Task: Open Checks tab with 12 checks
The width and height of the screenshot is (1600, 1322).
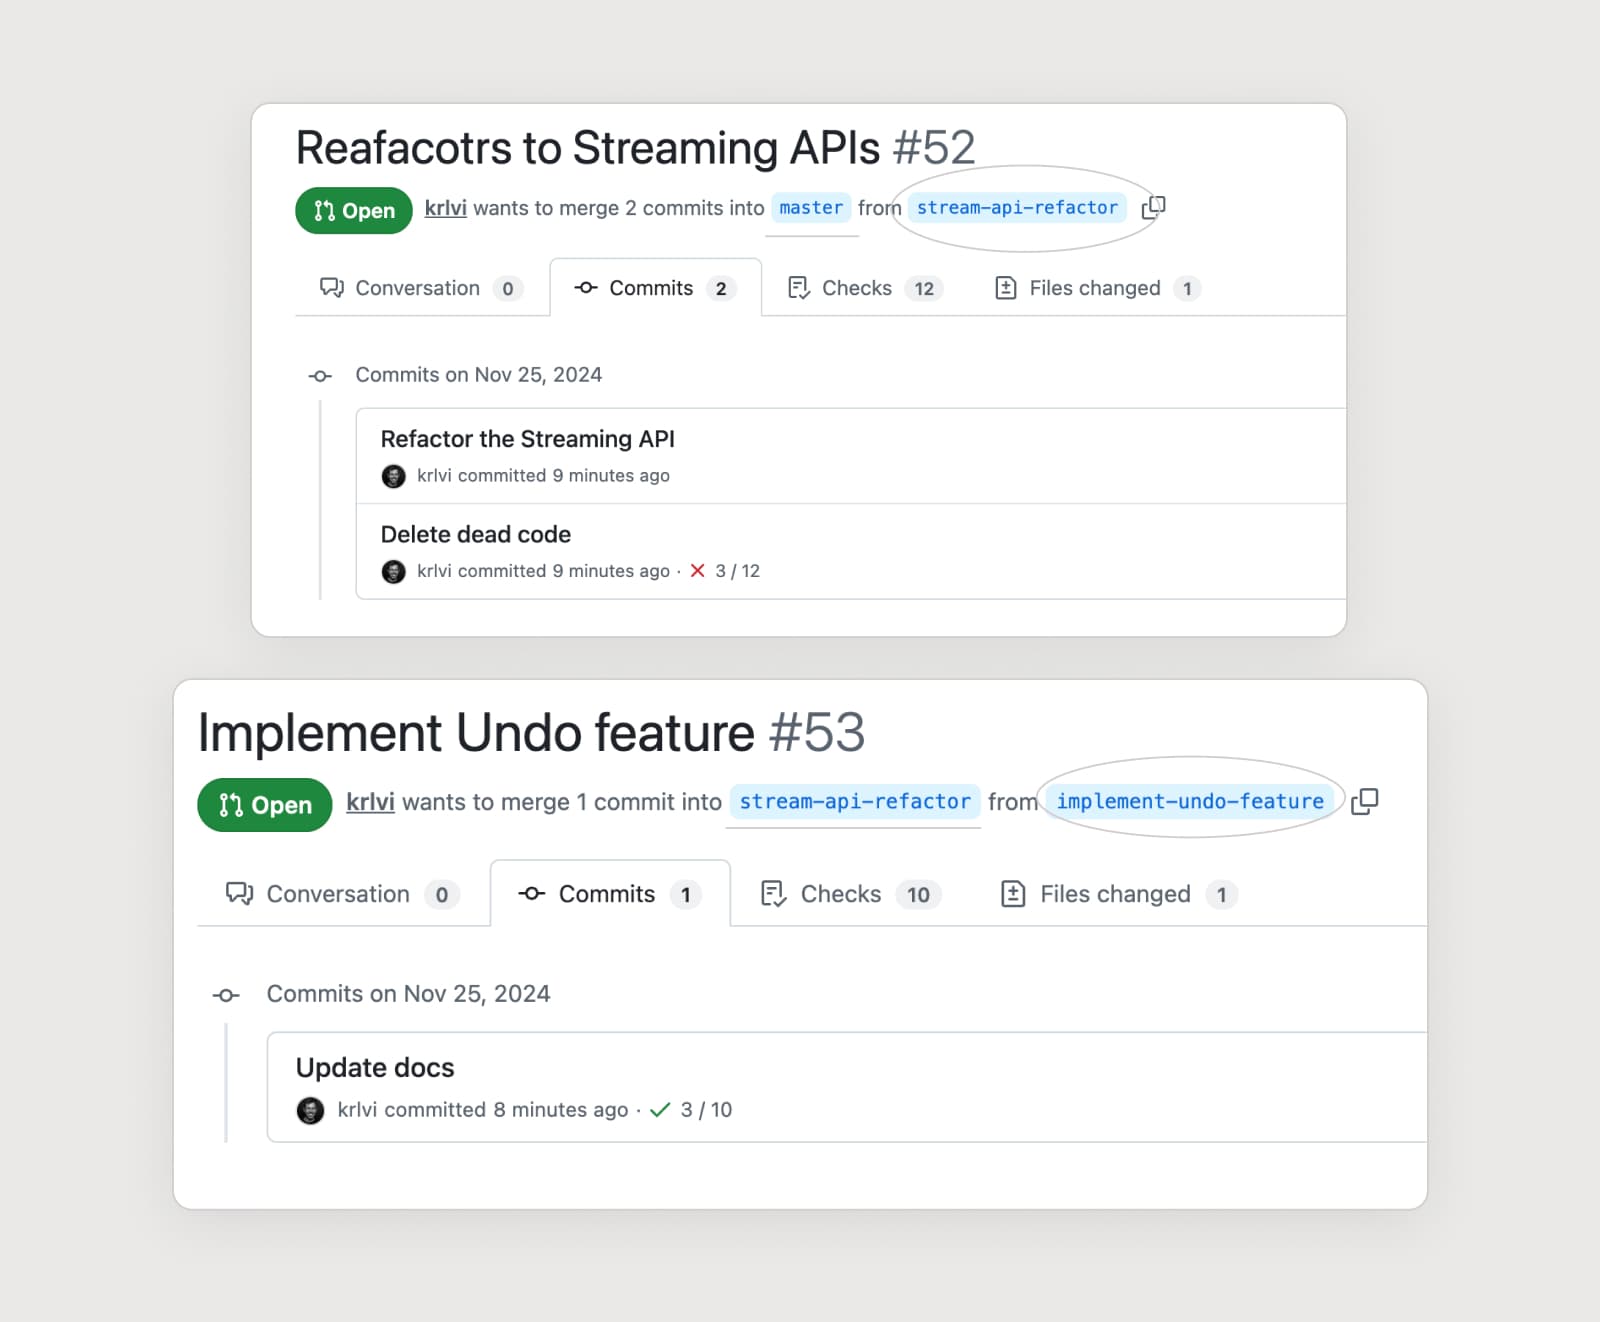Action: tap(864, 288)
